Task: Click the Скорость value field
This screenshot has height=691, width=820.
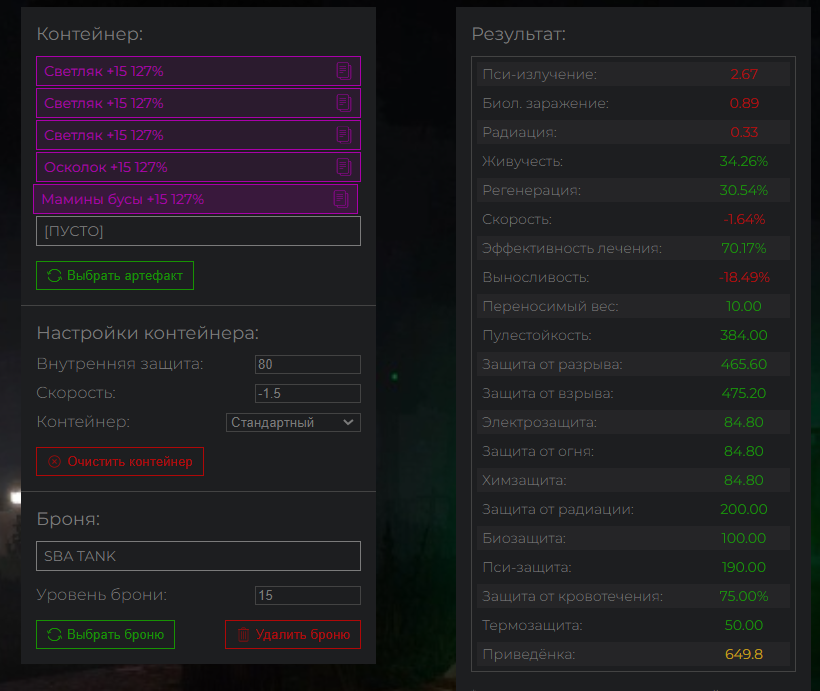Action: click(x=307, y=393)
